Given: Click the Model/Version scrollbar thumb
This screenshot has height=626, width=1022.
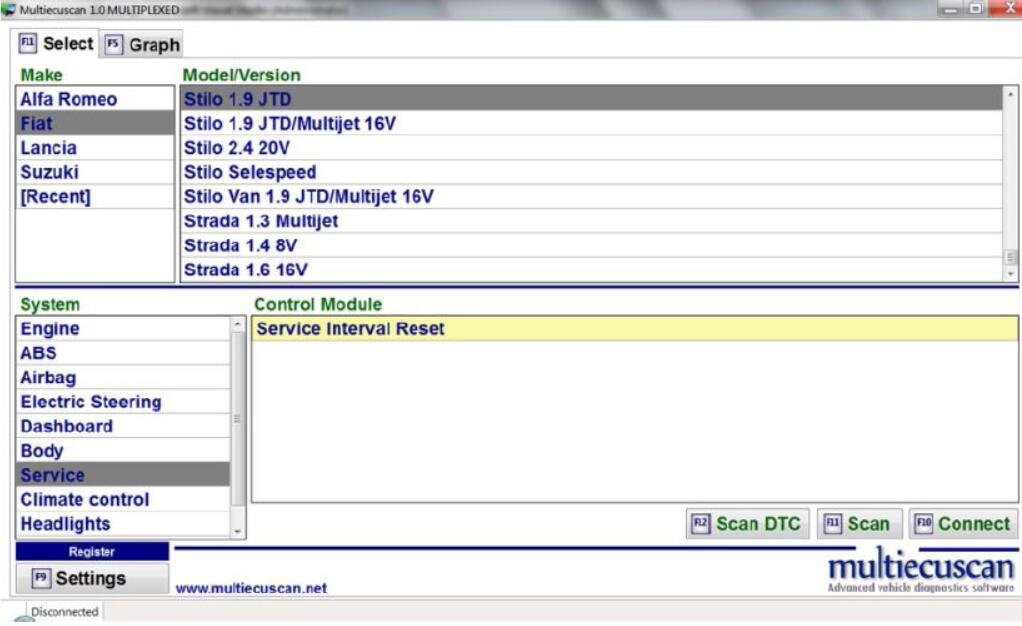Looking at the screenshot, I should pos(1010,257).
